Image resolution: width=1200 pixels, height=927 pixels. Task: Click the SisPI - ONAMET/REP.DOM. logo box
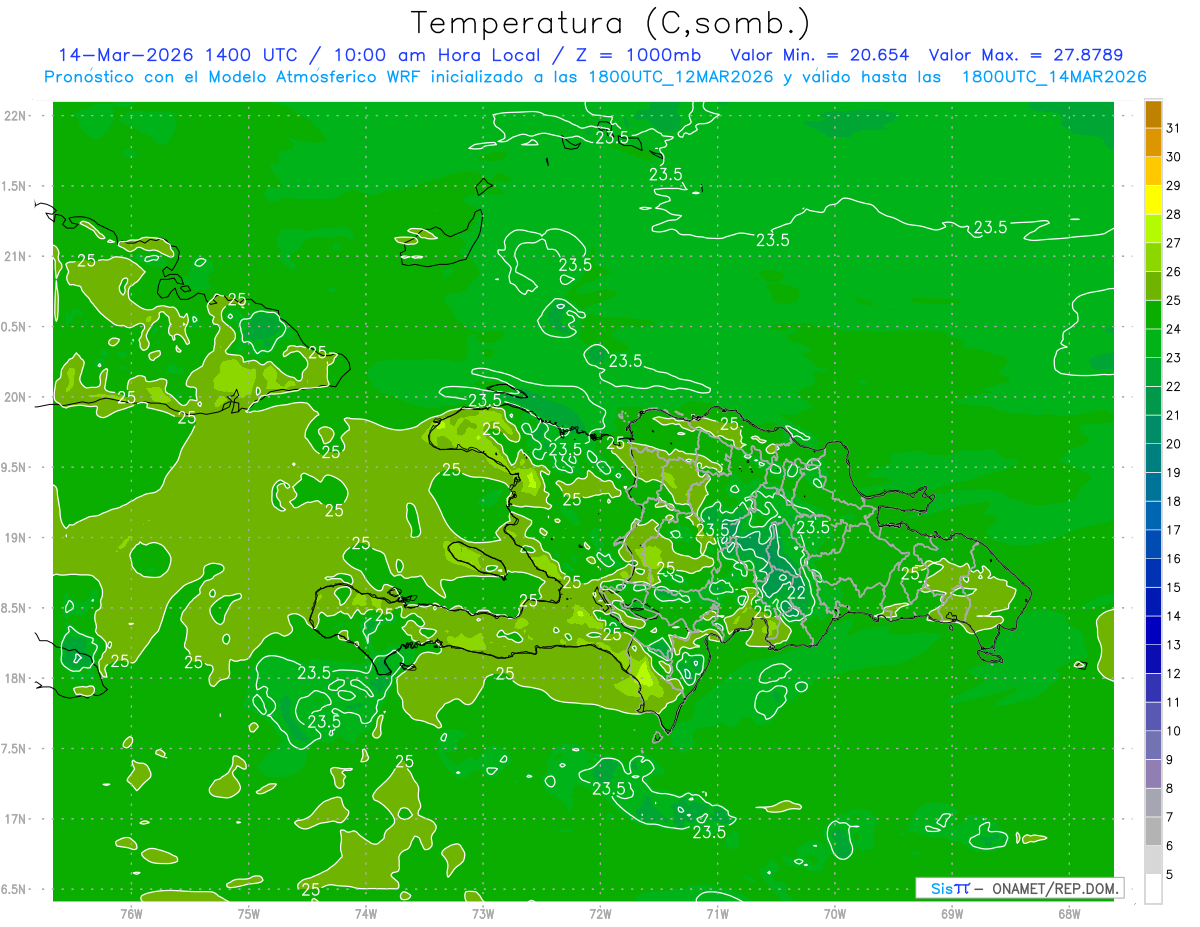[x=1019, y=887]
